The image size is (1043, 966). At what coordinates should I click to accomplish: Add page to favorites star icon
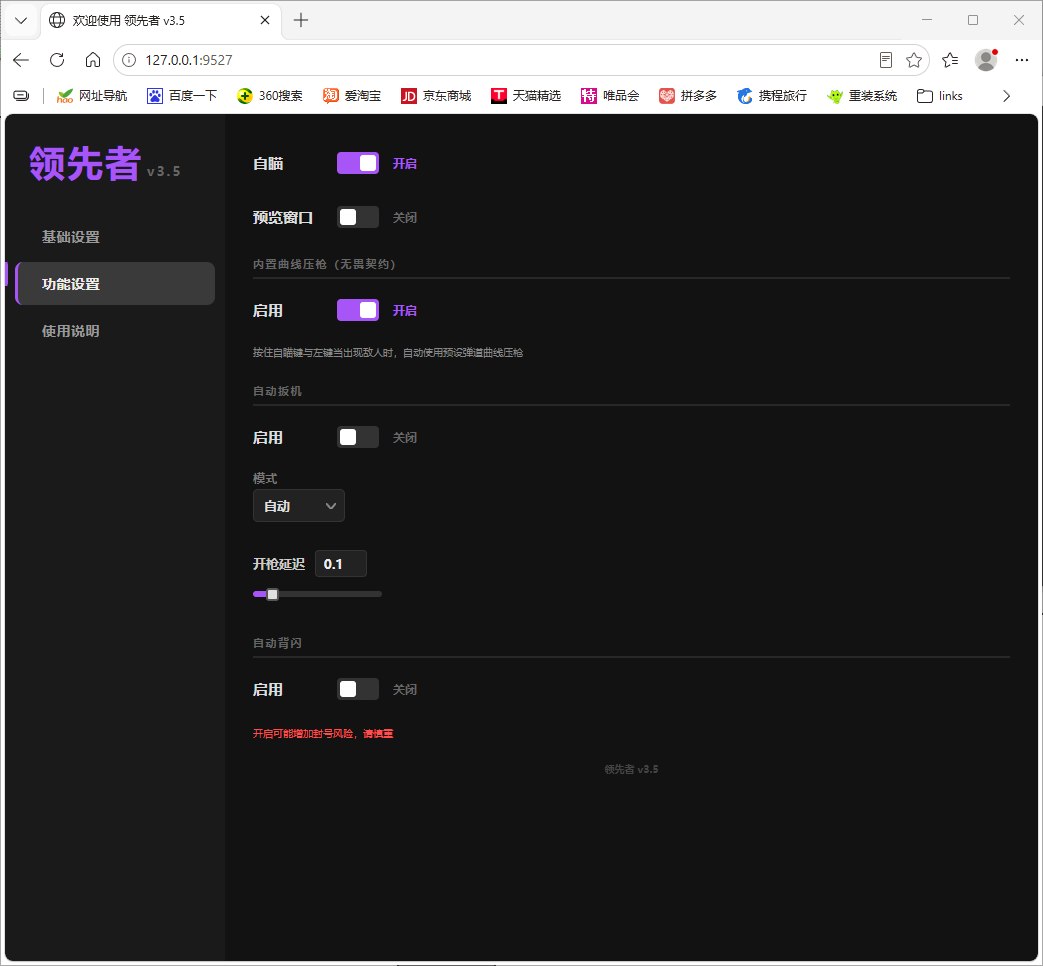[914, 60]
